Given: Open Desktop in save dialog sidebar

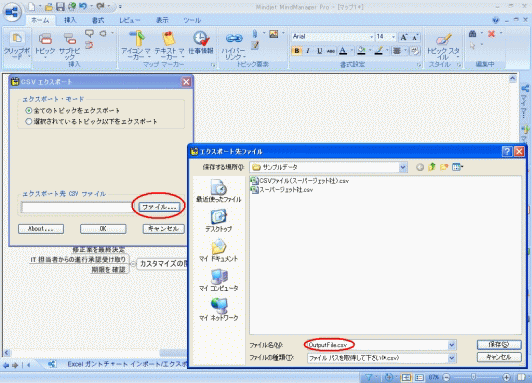Looking at the screenshot, I should click(x=218, y=221).
